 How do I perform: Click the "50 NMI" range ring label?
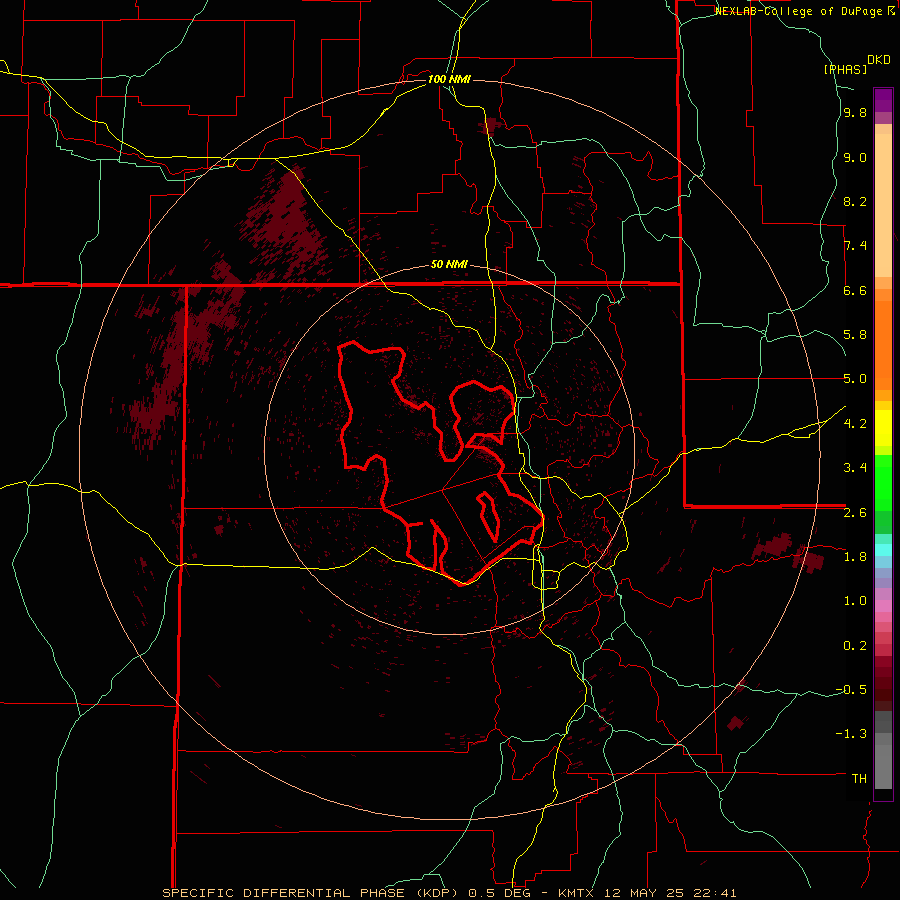point(449,264)
